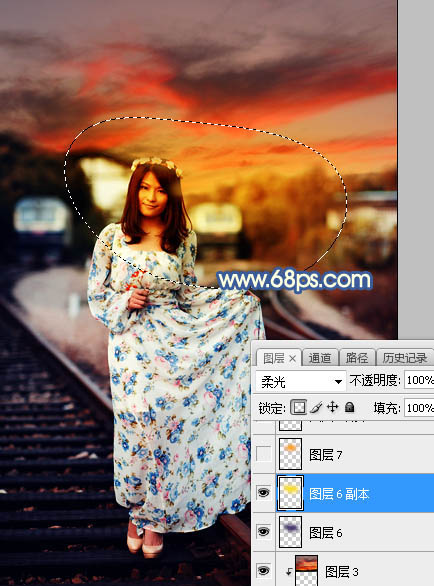The width and height of the screenshot is (434, 586).
Task: Click the clipping mask arrow on 图层 3
Action: point(289,572)
